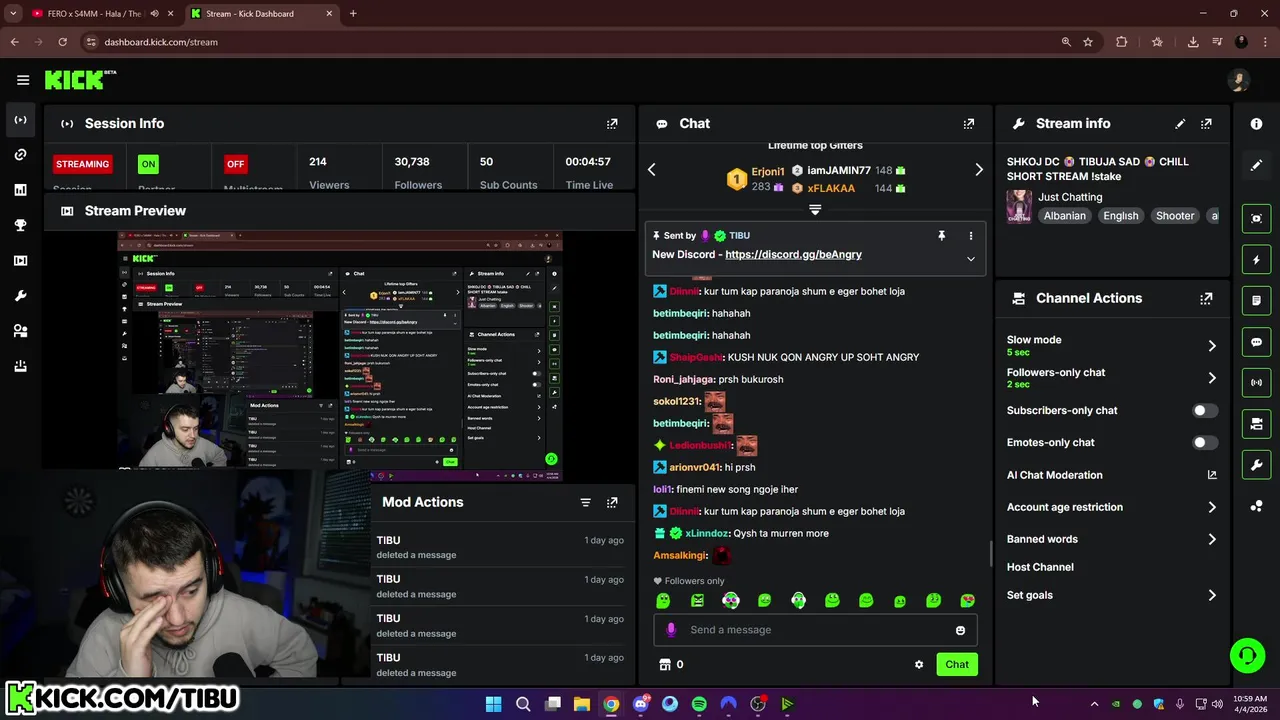Expand Followers-only chat options
Image resolution: width=1280 pixels, height=720 pixels.
[x=1212, y=378]
